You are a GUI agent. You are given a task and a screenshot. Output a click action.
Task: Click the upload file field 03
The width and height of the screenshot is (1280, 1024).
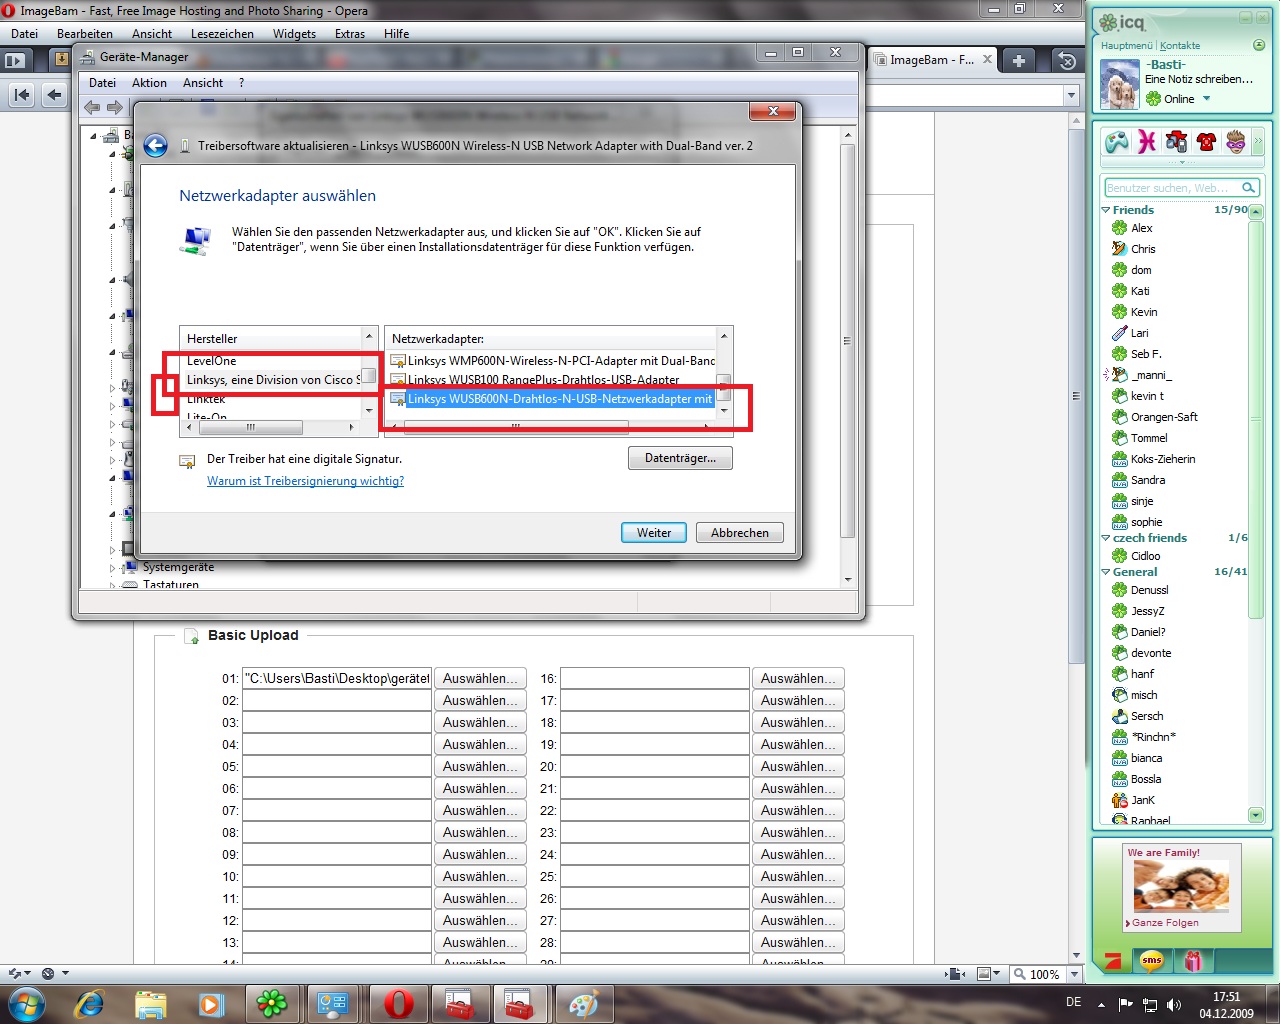coord(337,722)
